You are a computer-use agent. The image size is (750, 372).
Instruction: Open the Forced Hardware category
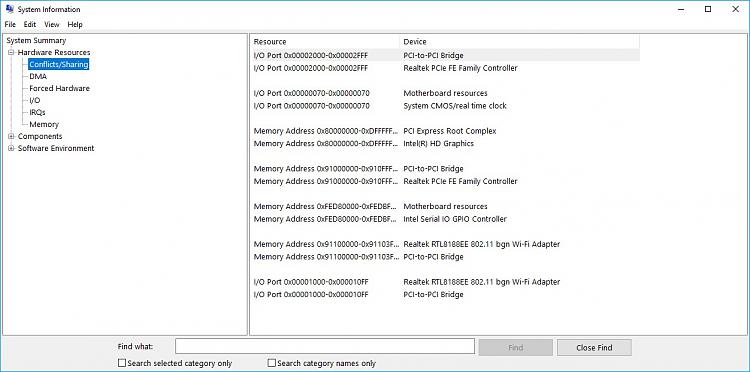point(59,88)
